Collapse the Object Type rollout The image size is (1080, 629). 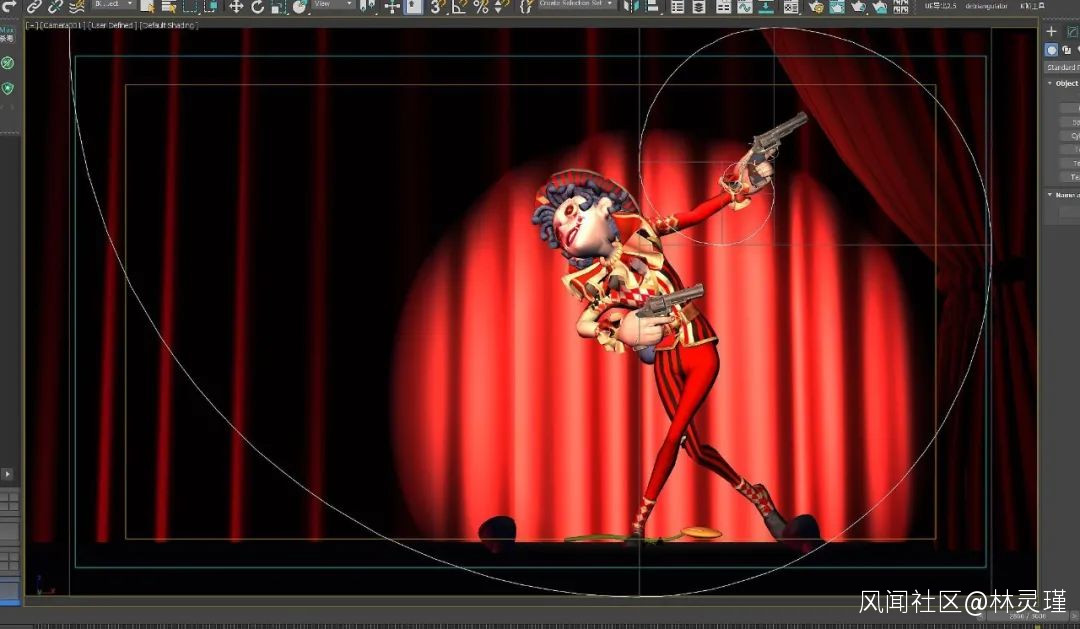1063,84
